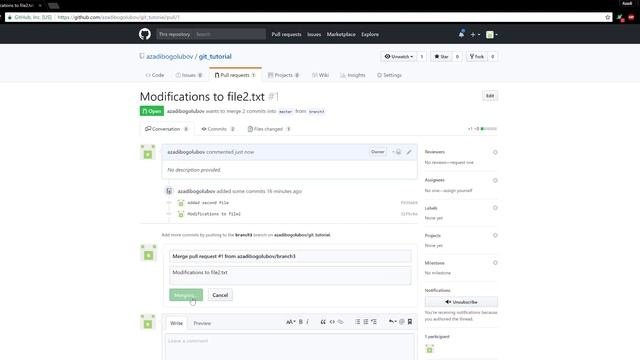Open the Insights tab
The image size is (640, 360).
coord(353,75)
